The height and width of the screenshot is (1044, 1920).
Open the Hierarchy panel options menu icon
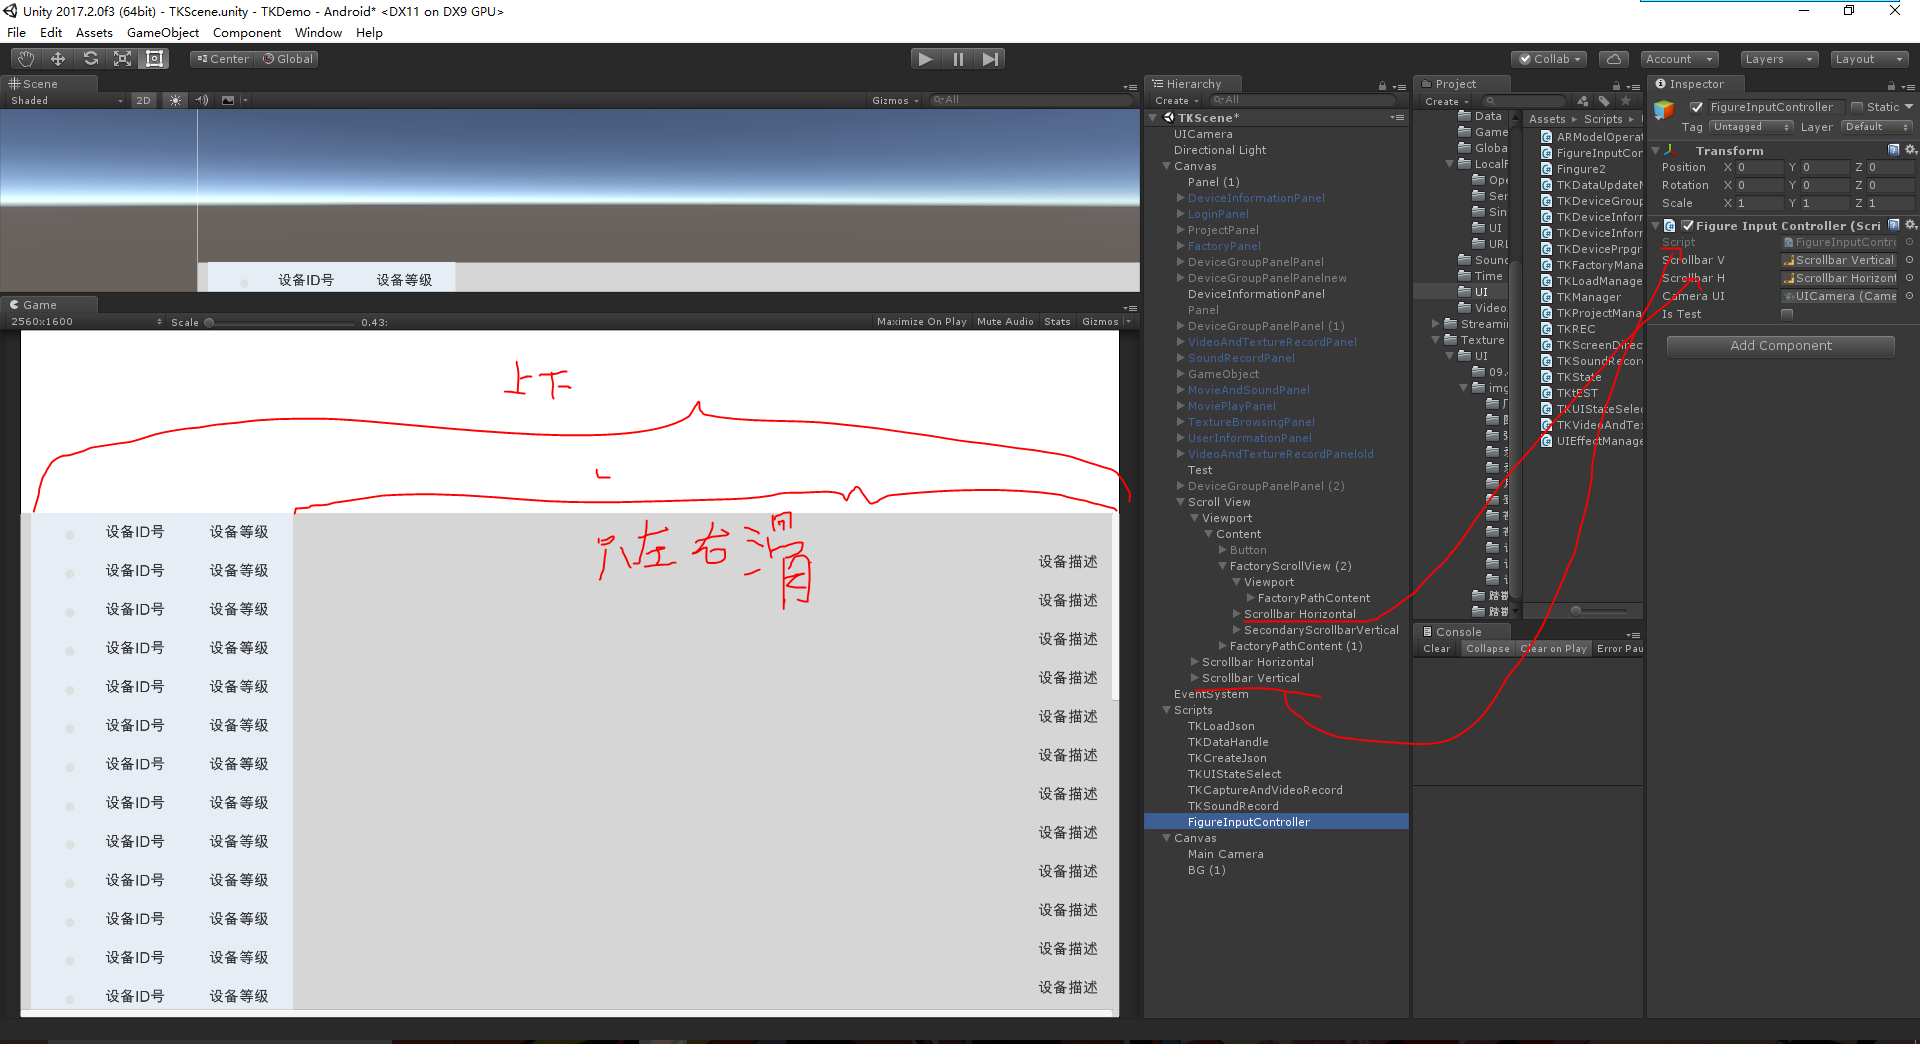pos(1398,87)
